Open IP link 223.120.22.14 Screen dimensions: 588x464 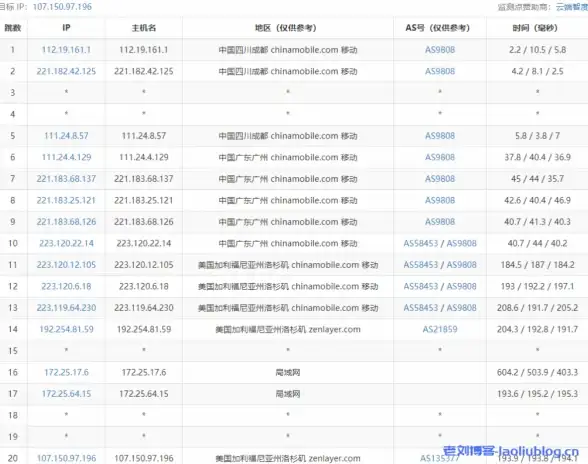(x=66, y=243)
